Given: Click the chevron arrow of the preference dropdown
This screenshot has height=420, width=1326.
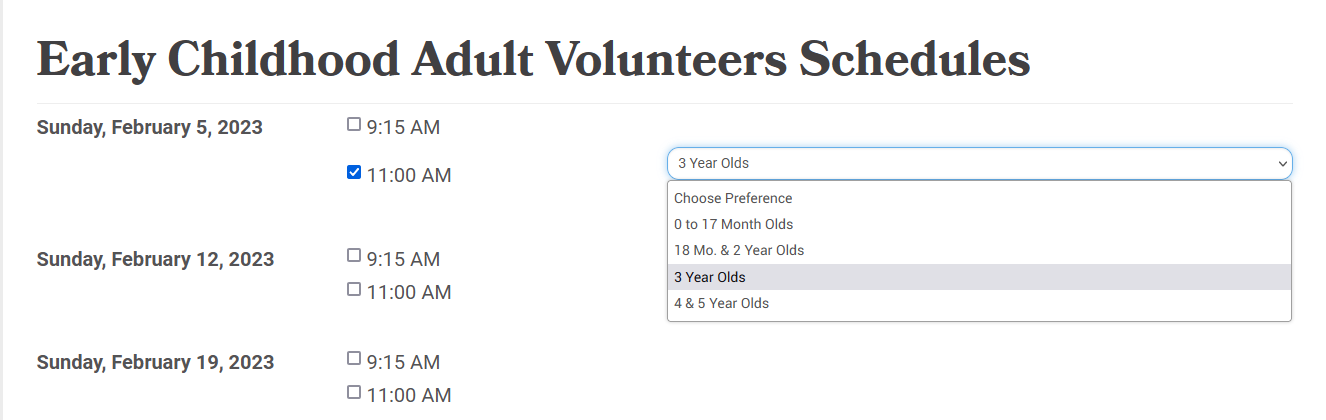Looking at the screenshot, I should [1281, 163].
